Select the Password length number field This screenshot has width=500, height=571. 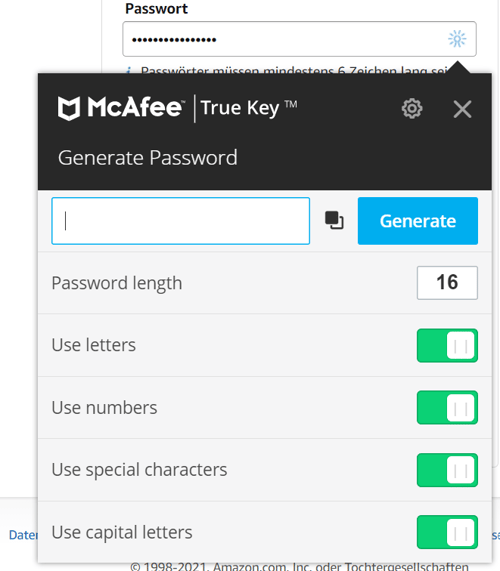(x=447, y=283)
